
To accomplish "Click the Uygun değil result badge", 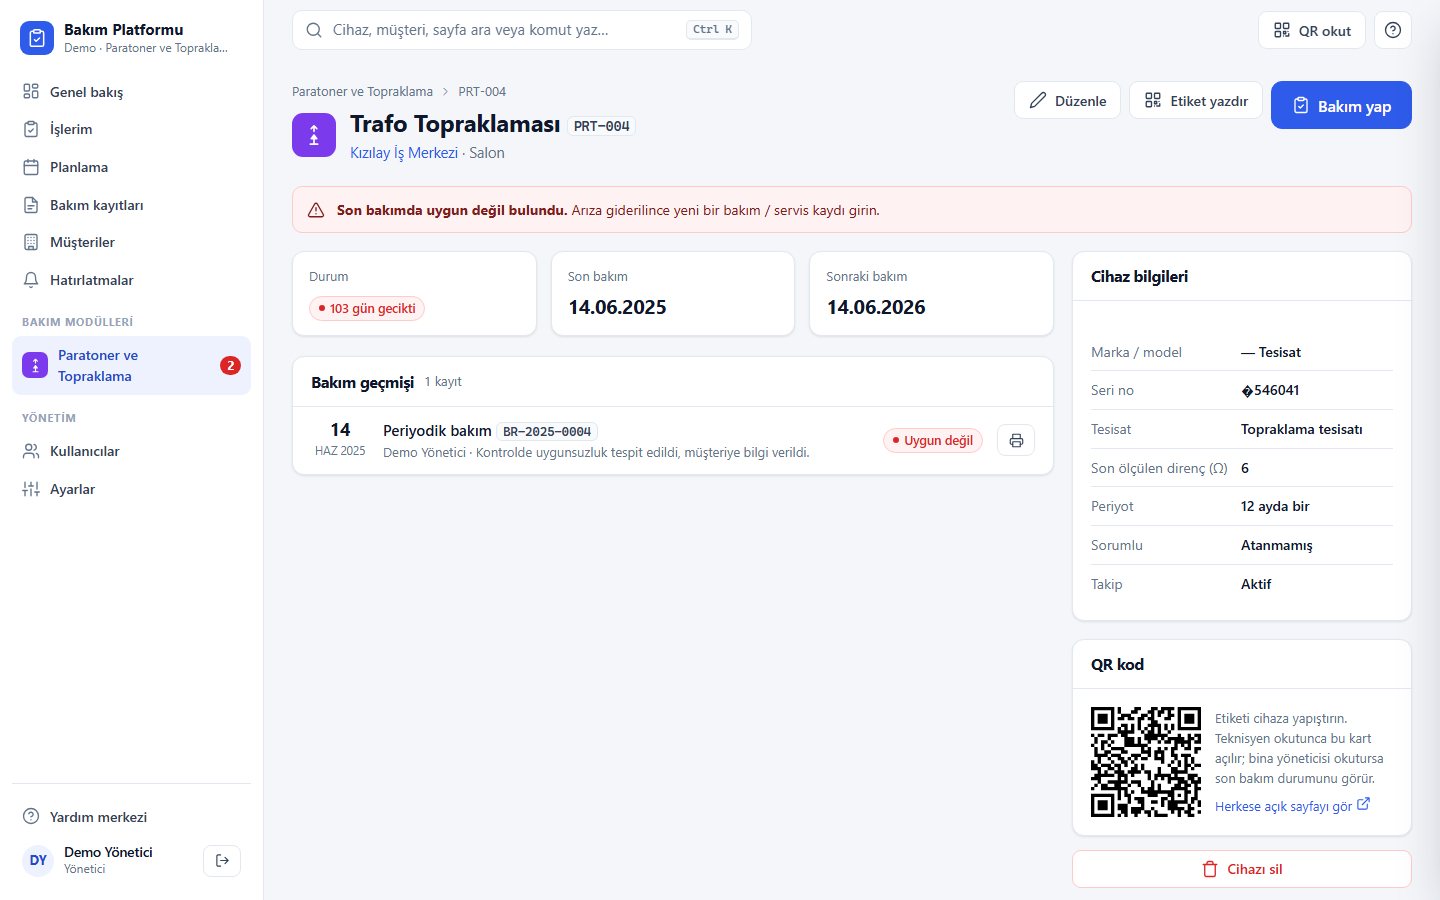I will (933, 440).
